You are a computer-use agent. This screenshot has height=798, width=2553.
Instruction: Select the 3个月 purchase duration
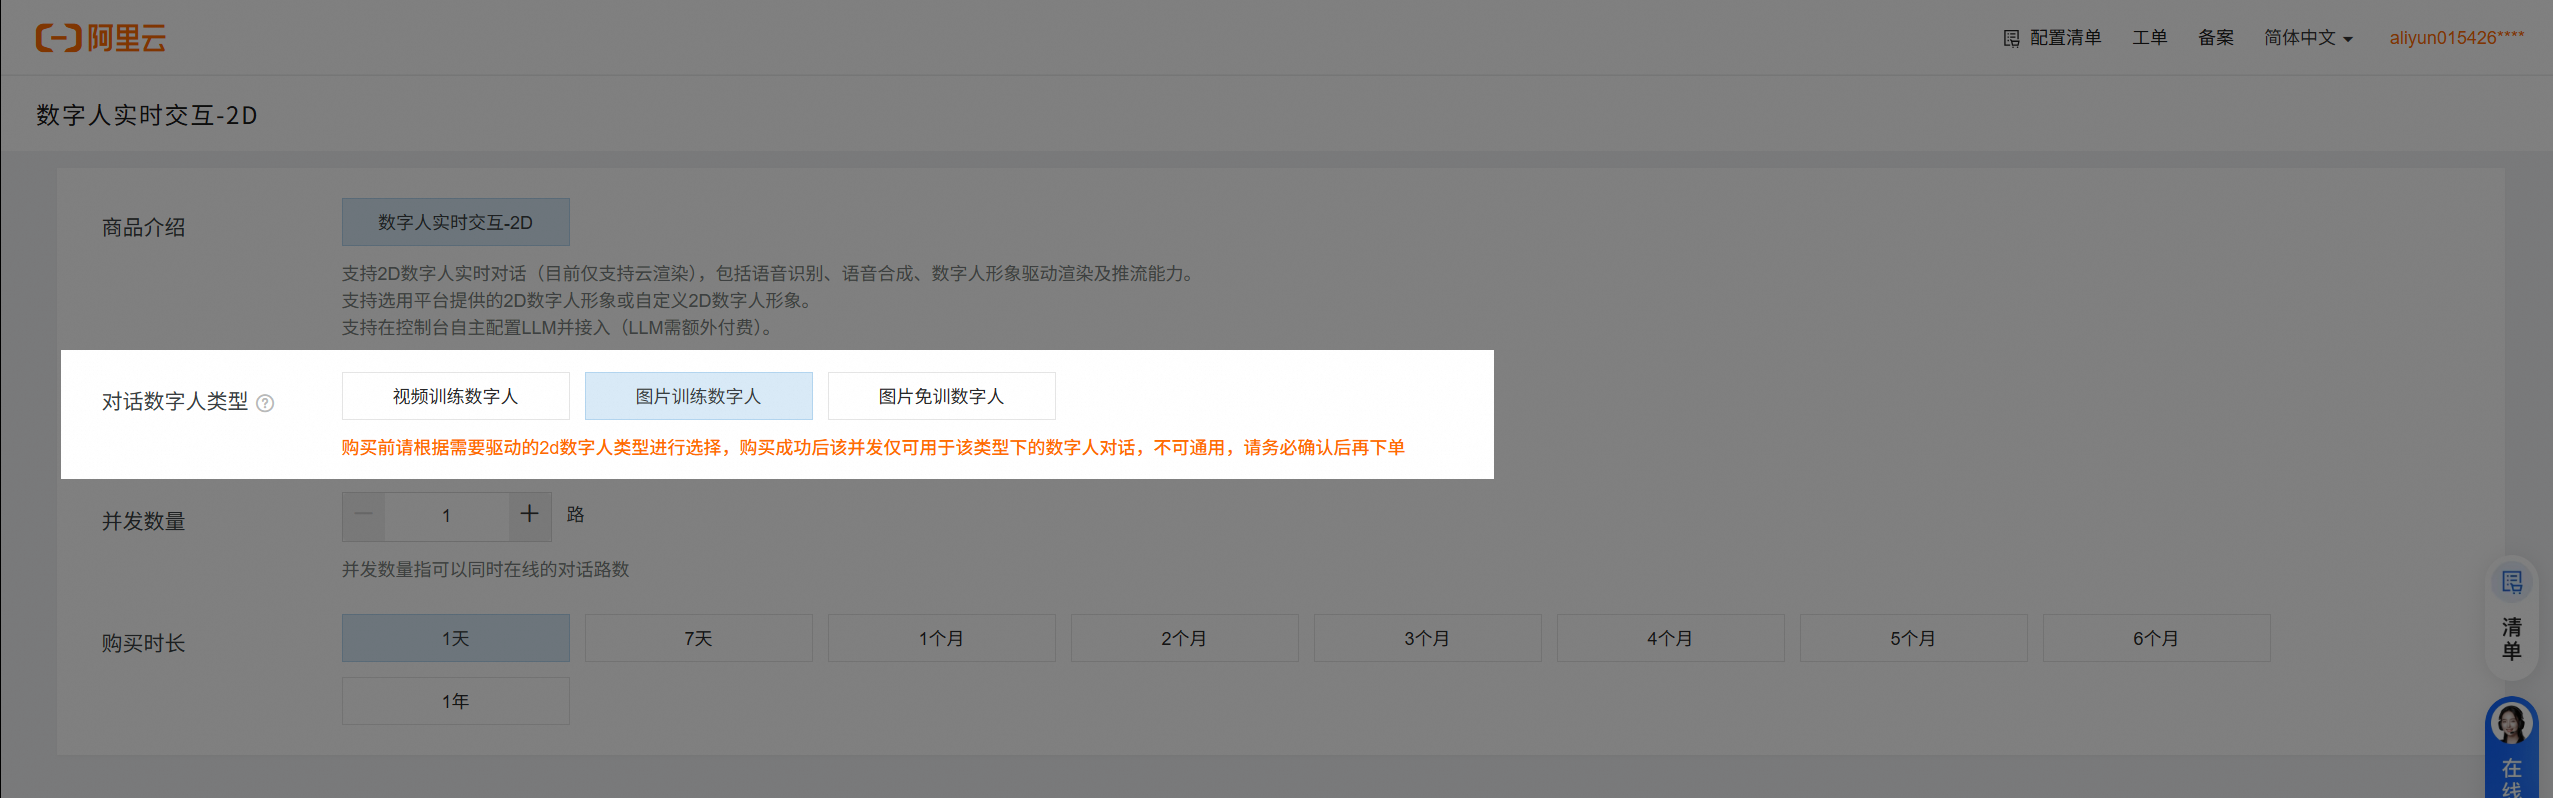pos(1428,638)
